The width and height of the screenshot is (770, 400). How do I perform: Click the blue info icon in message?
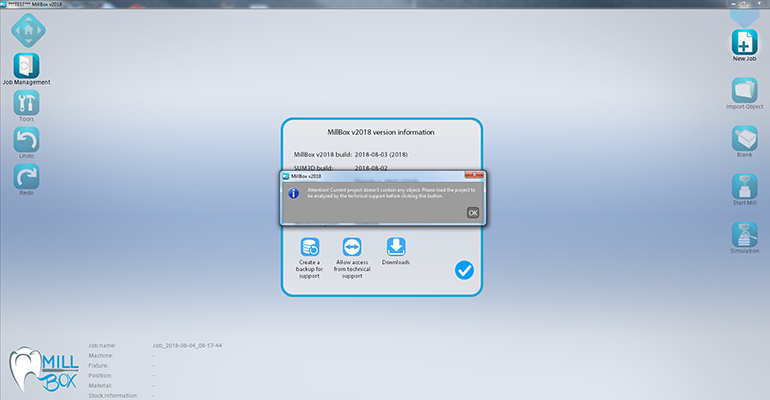pos(294,193)
